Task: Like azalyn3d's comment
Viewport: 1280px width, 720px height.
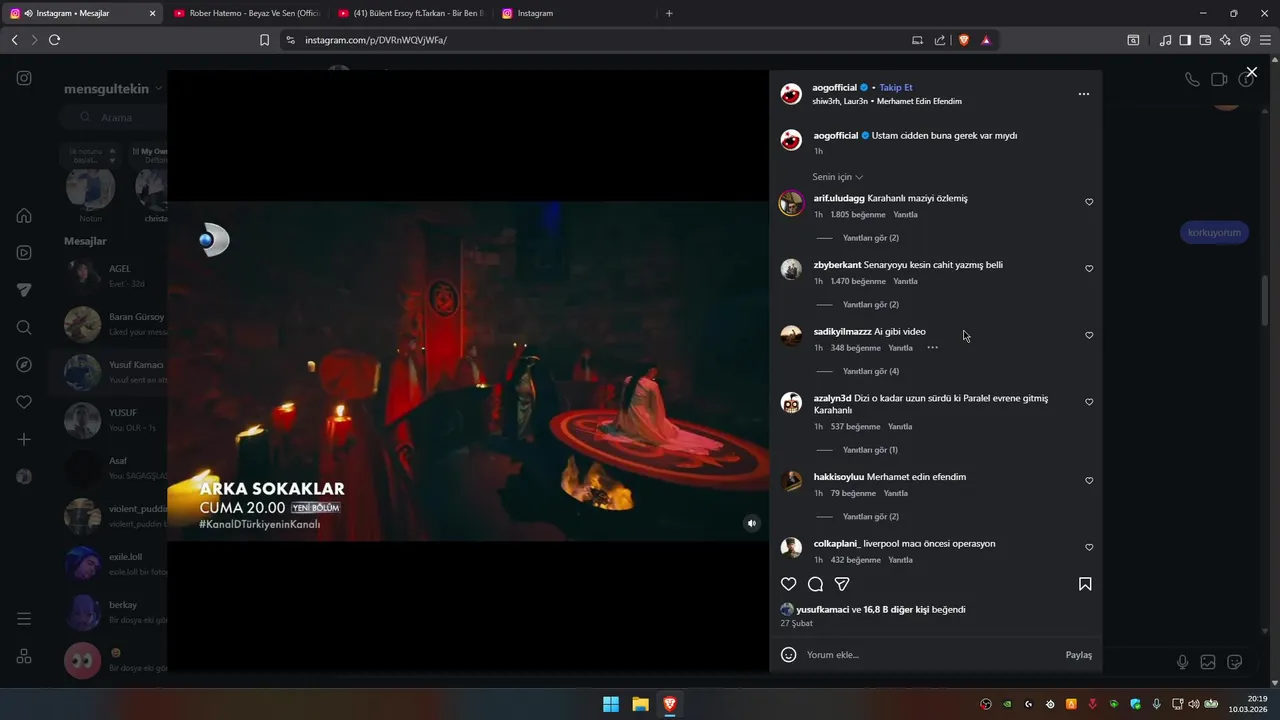Action: click(1089, 402)
